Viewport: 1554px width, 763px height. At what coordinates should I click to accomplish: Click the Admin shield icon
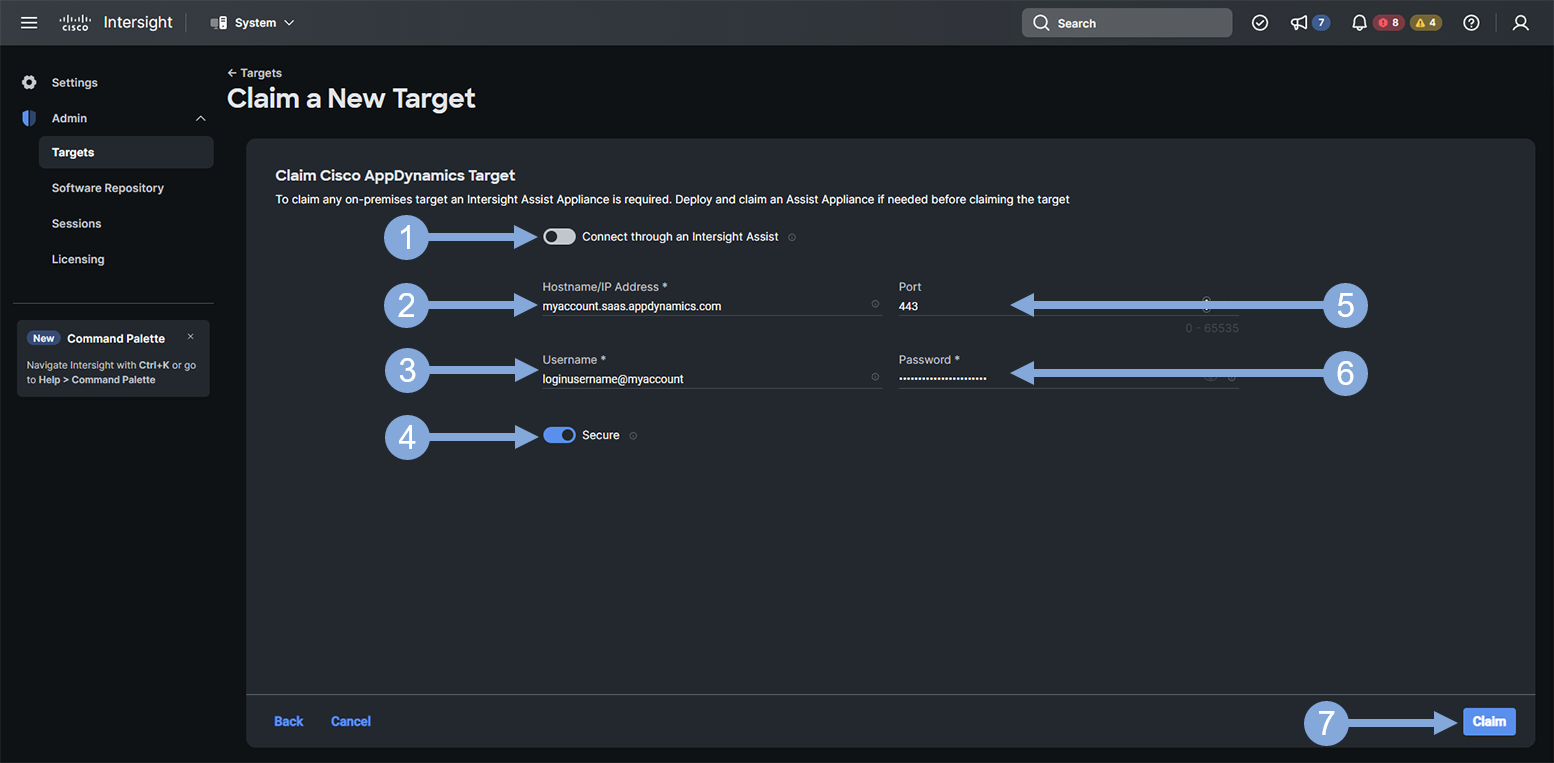point(29,118)
